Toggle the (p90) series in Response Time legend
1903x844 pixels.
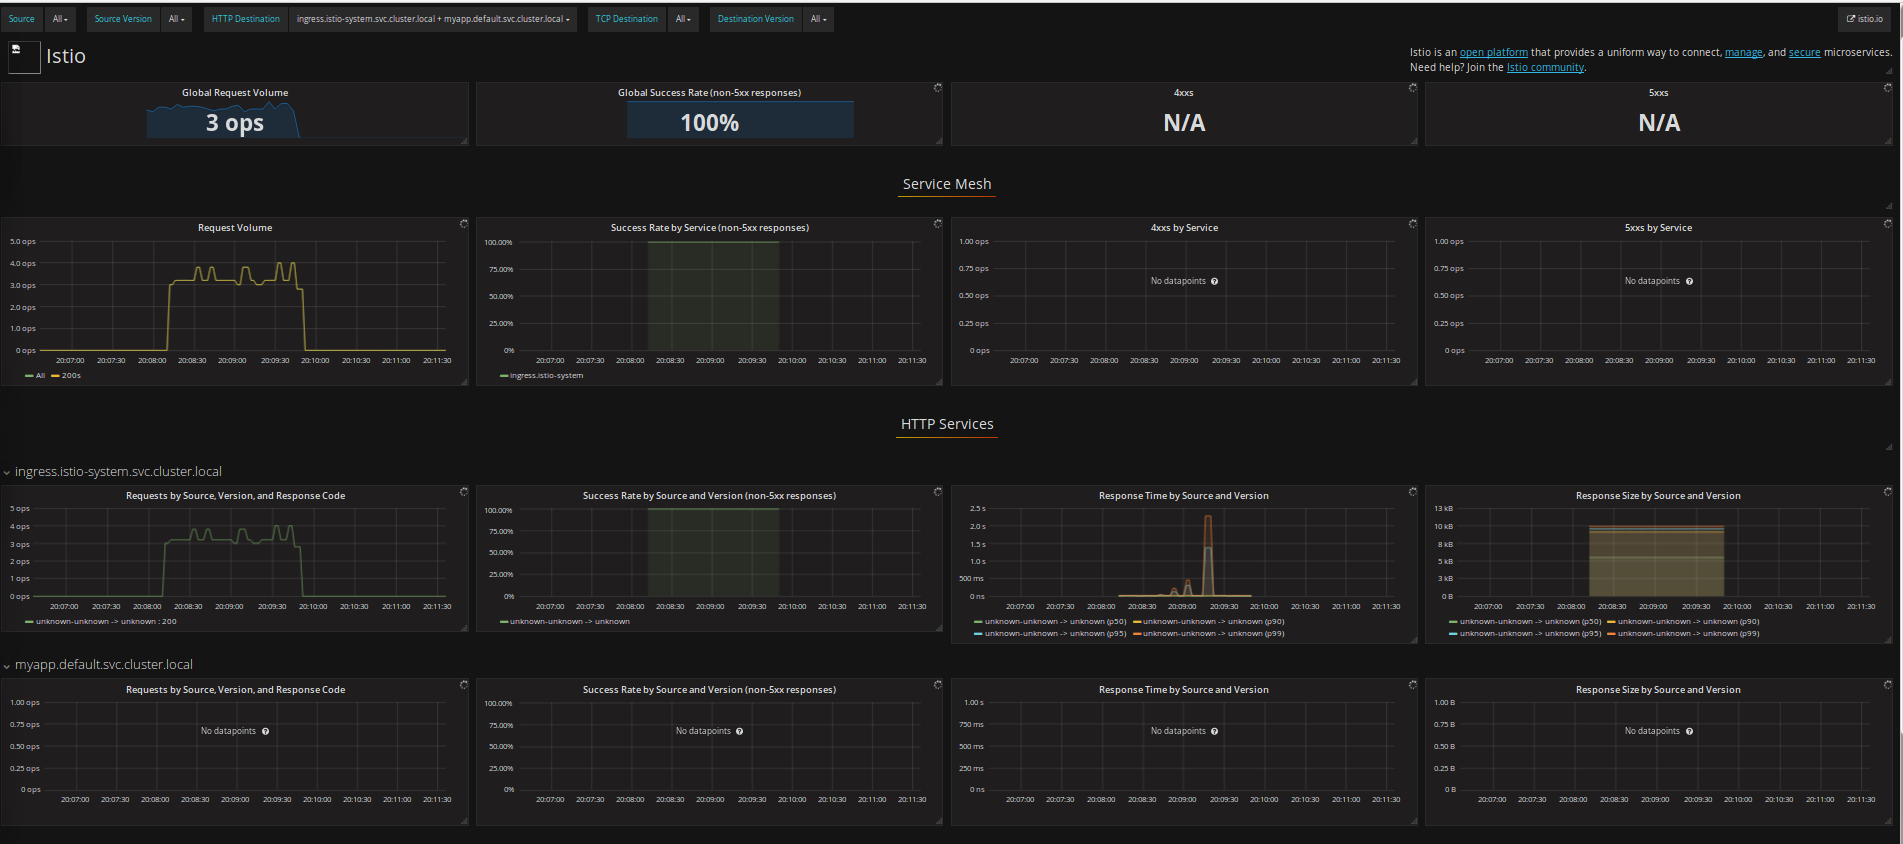tap(1214, 622)
